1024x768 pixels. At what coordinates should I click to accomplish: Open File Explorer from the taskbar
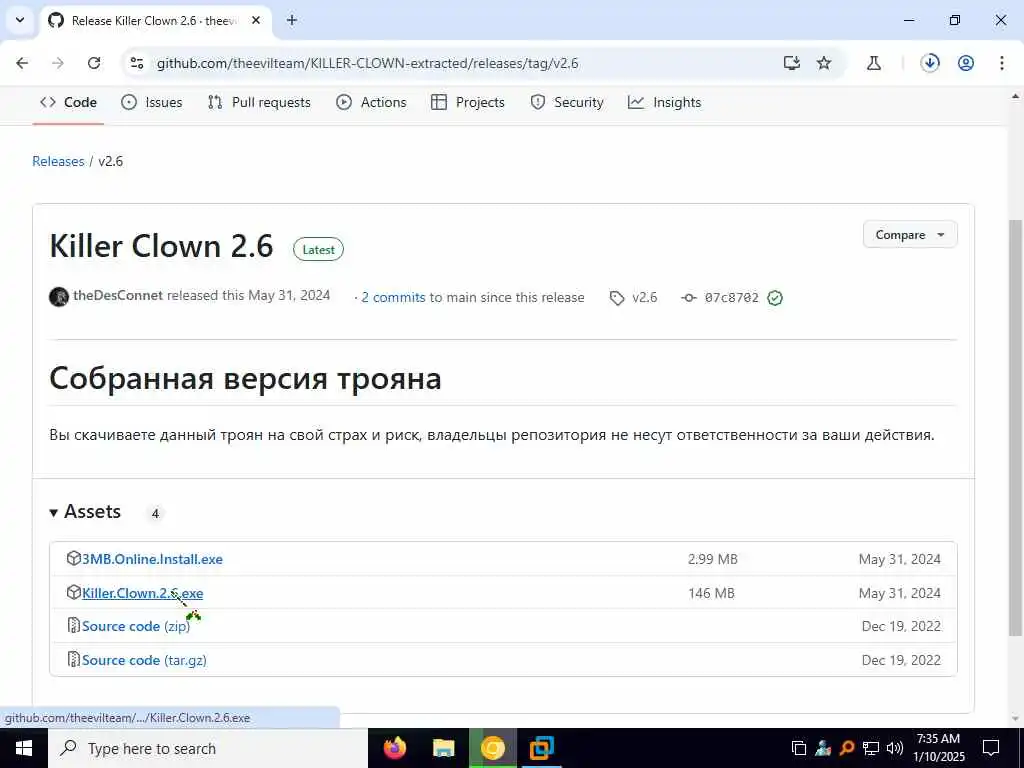tap(444, 748)
